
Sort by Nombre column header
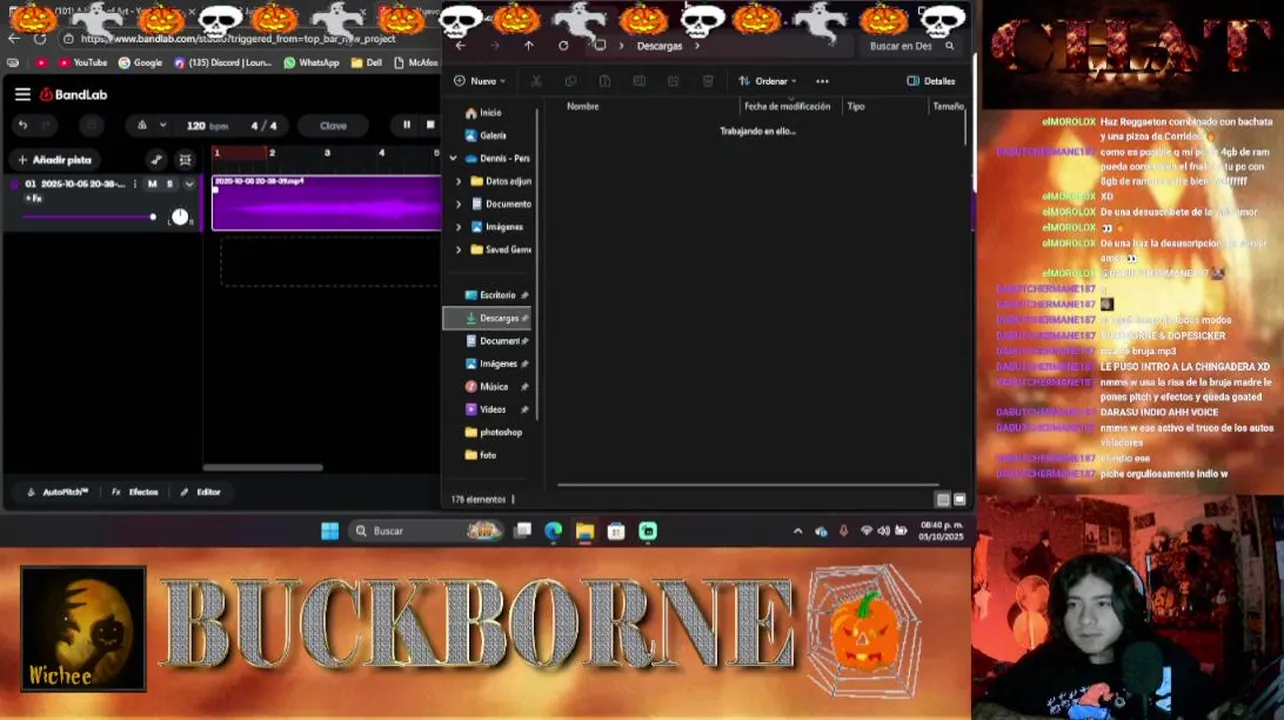pyautogui.click(x=583, y=106)
